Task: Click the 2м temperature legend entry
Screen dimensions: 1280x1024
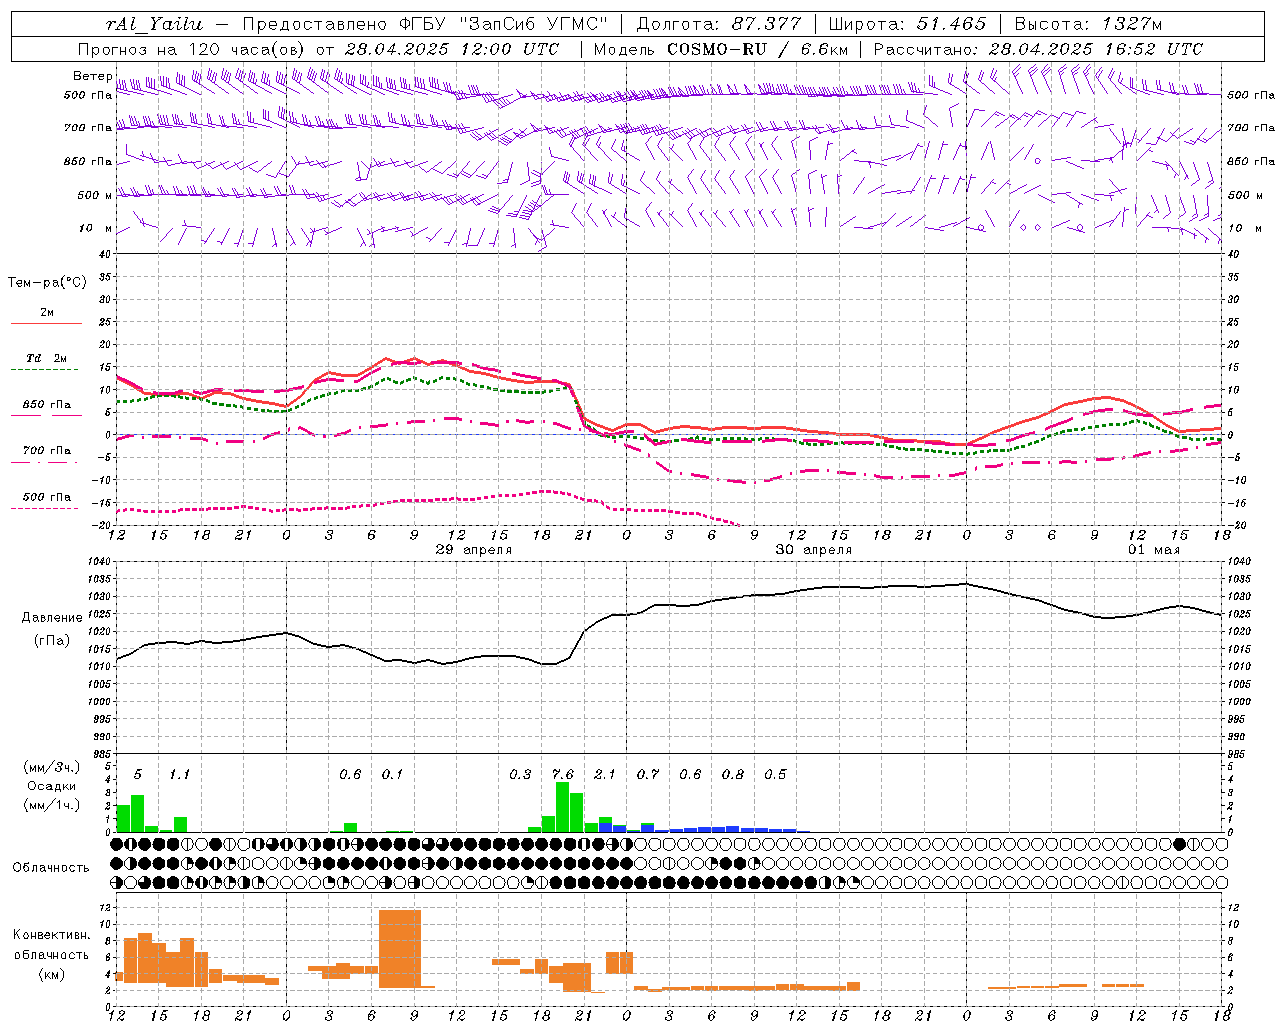Action: tap(47, 313)
